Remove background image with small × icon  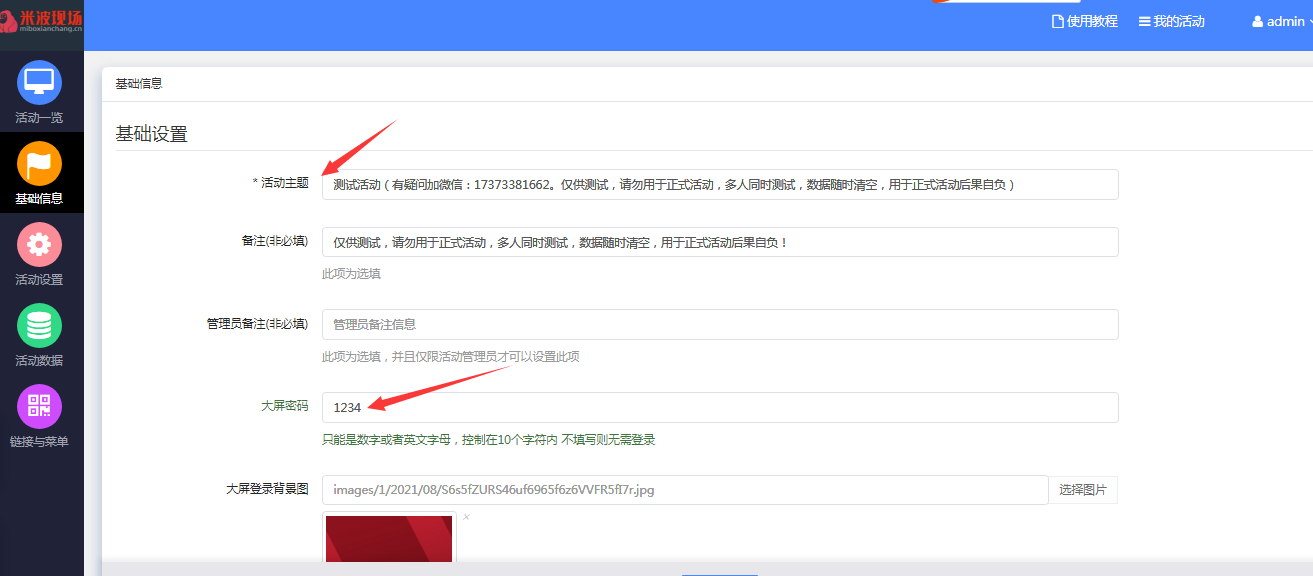[x=466, y=517]
